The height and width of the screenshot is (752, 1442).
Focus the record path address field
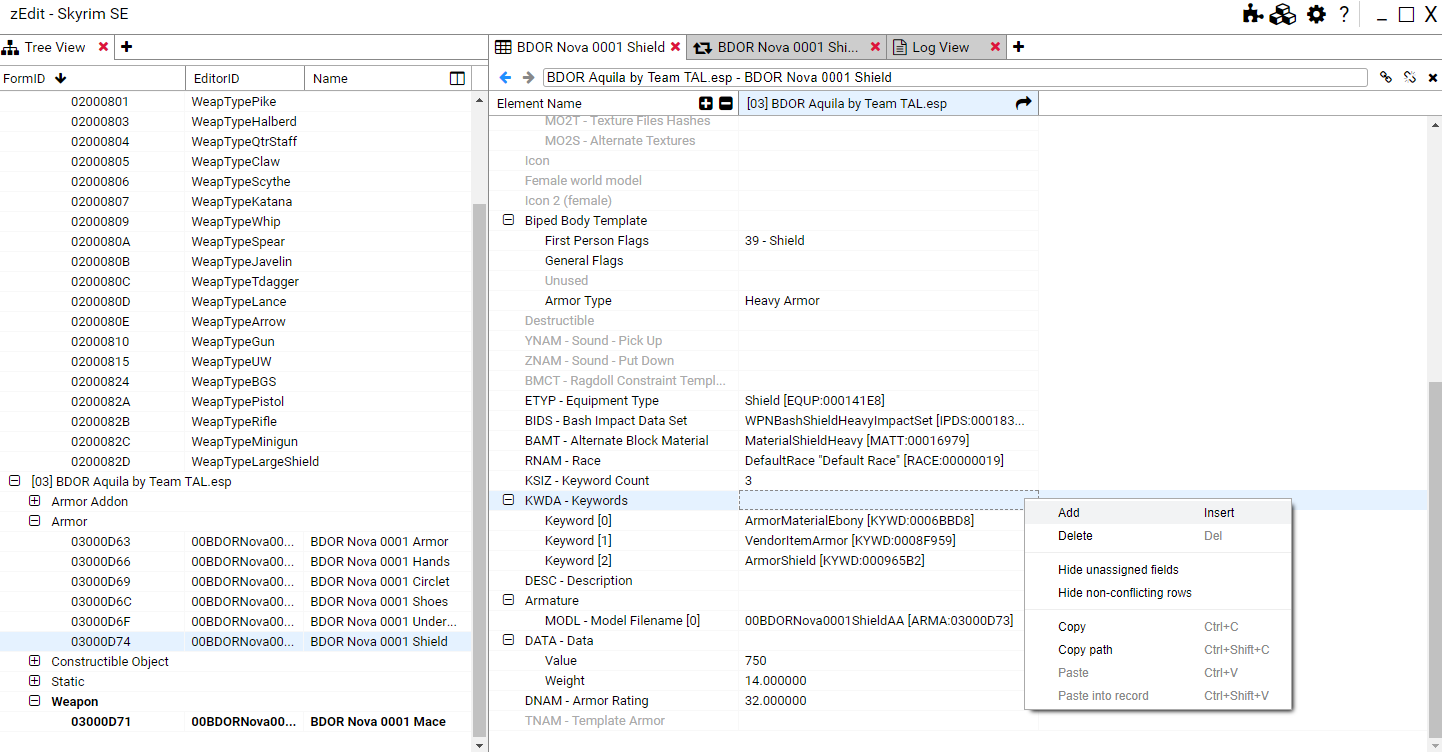coord(955,77)
